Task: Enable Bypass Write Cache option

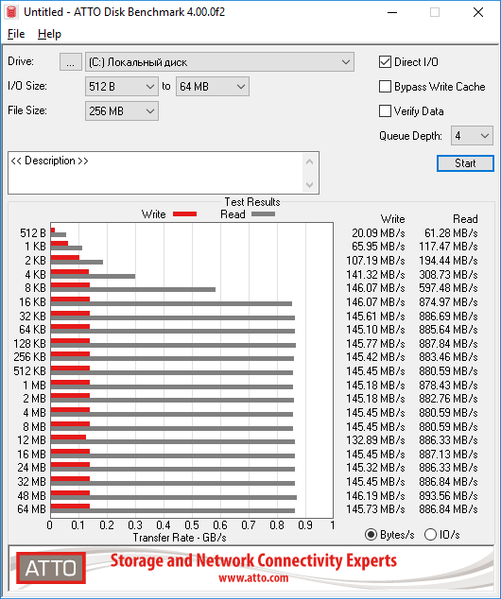Action: pos(385,87)
